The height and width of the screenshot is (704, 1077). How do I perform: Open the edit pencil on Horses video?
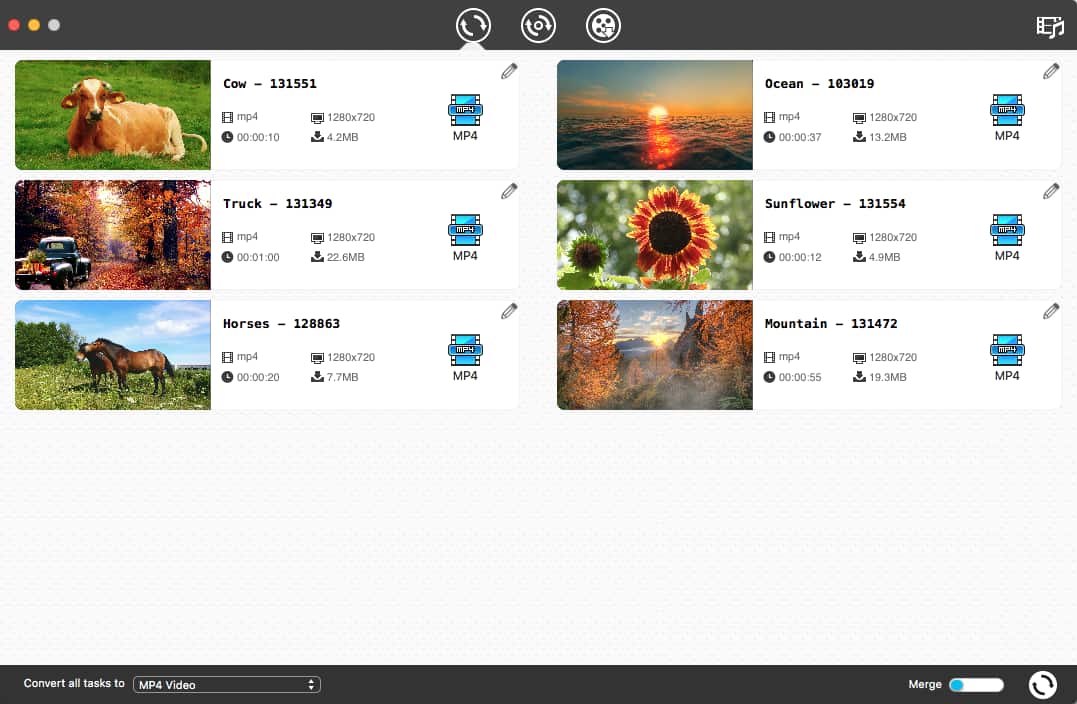pos(509,311)
